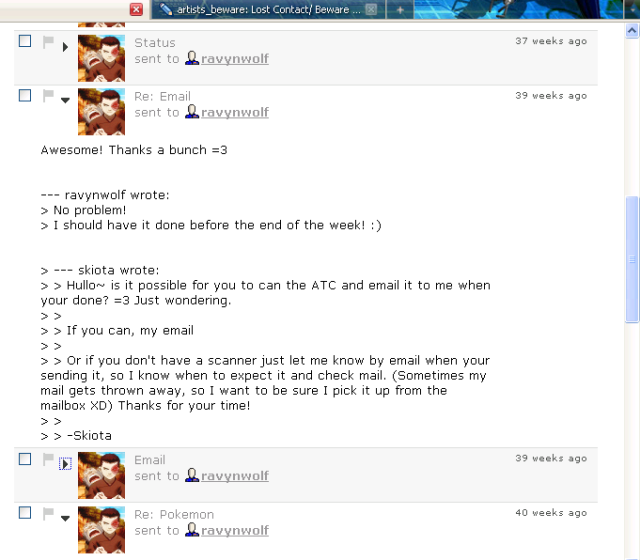Click the vertical scrollbar thumb

632,260
